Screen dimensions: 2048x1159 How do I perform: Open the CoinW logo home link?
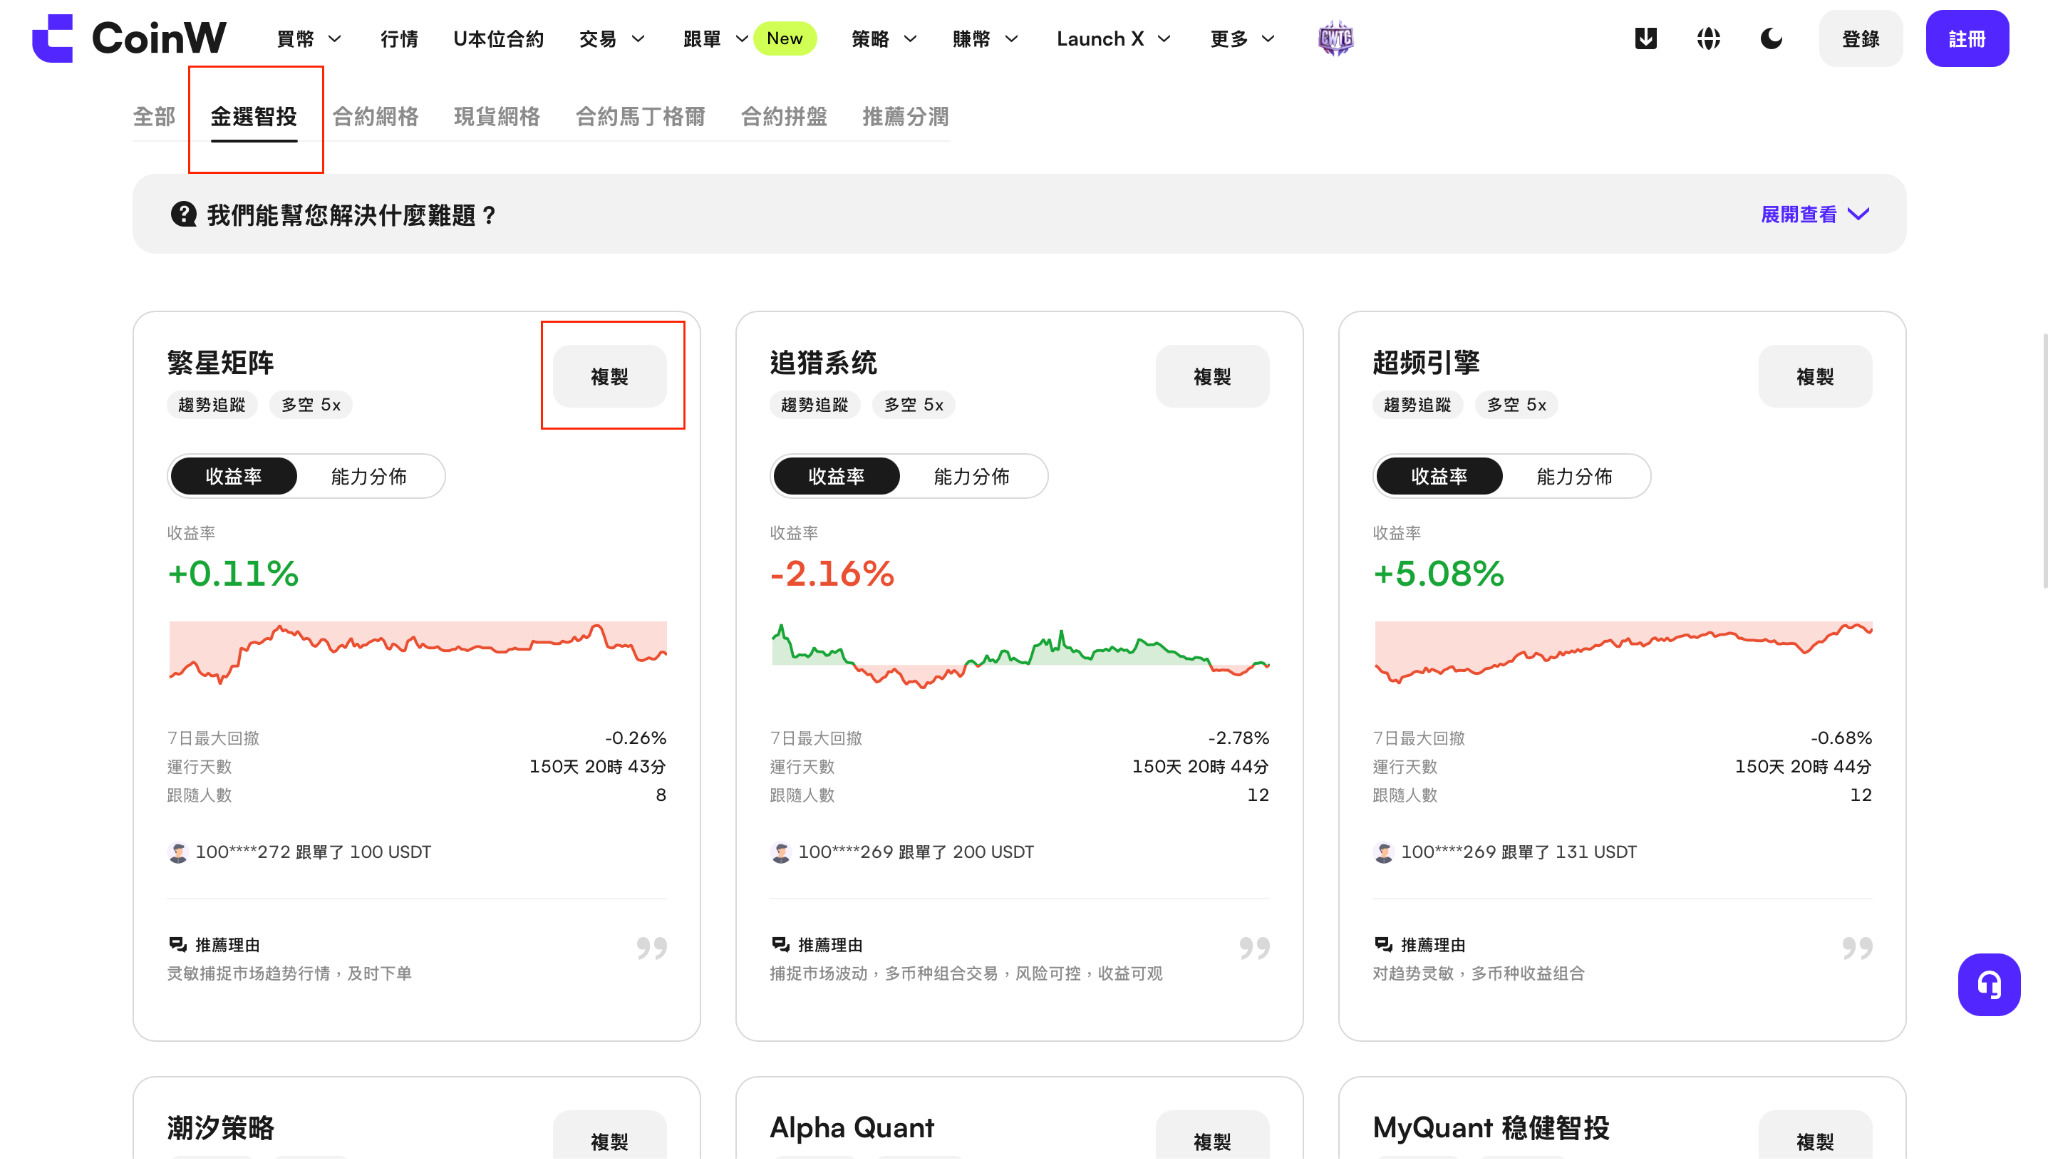tap(129, 39)
